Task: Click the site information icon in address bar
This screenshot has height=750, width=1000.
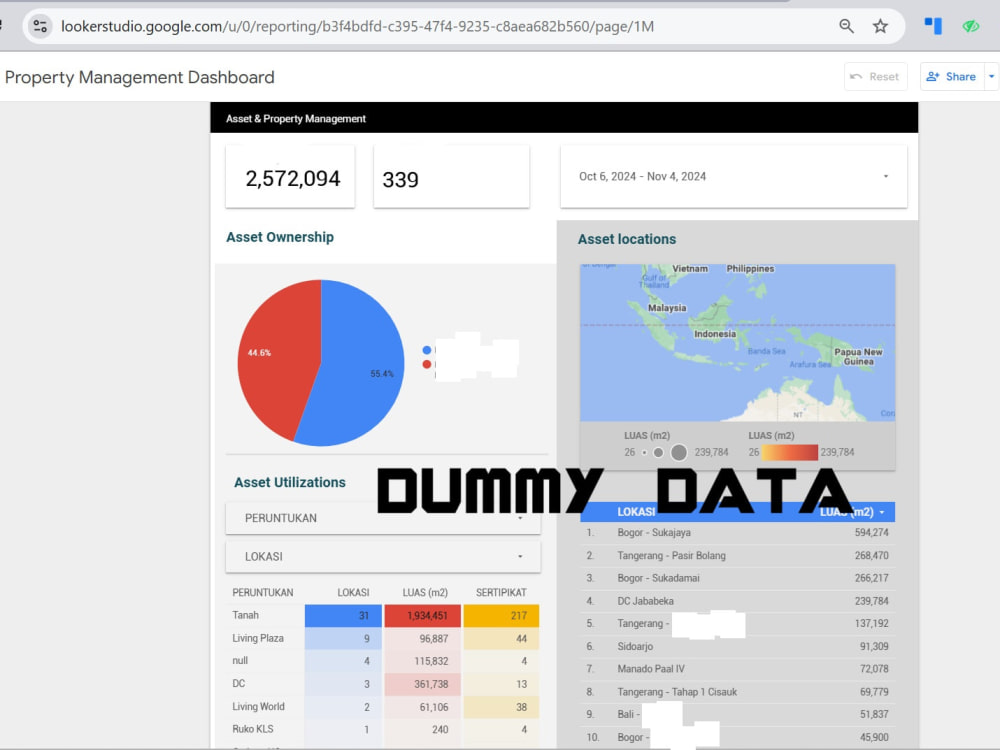Action: click(40, 26)
